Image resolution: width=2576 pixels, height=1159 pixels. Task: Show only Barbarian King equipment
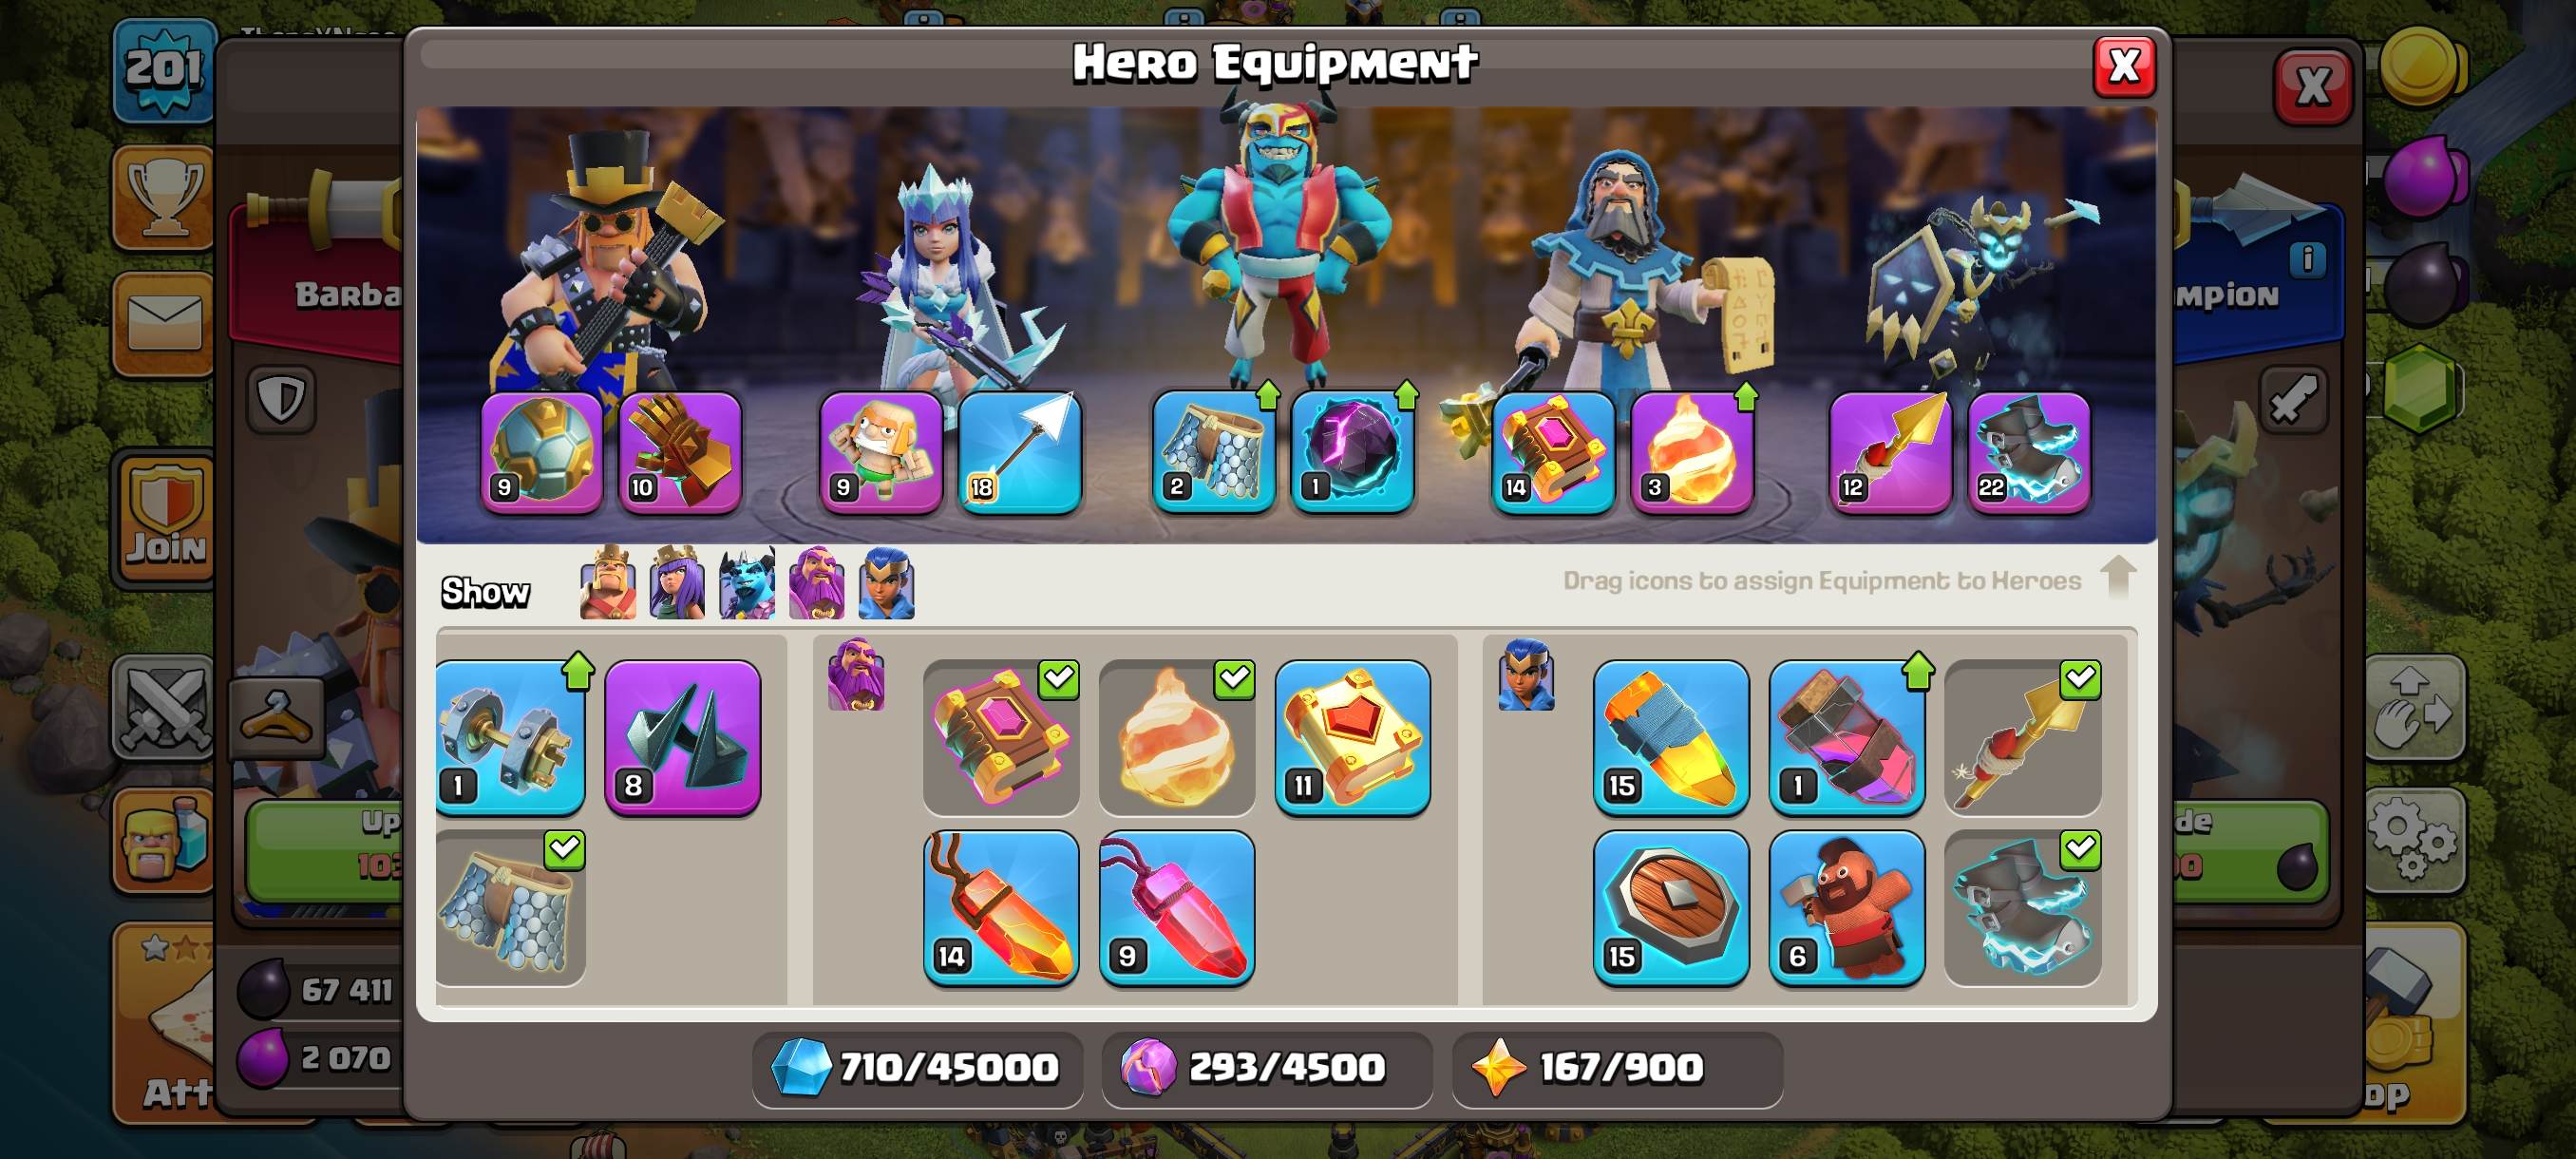click(608, 583)
